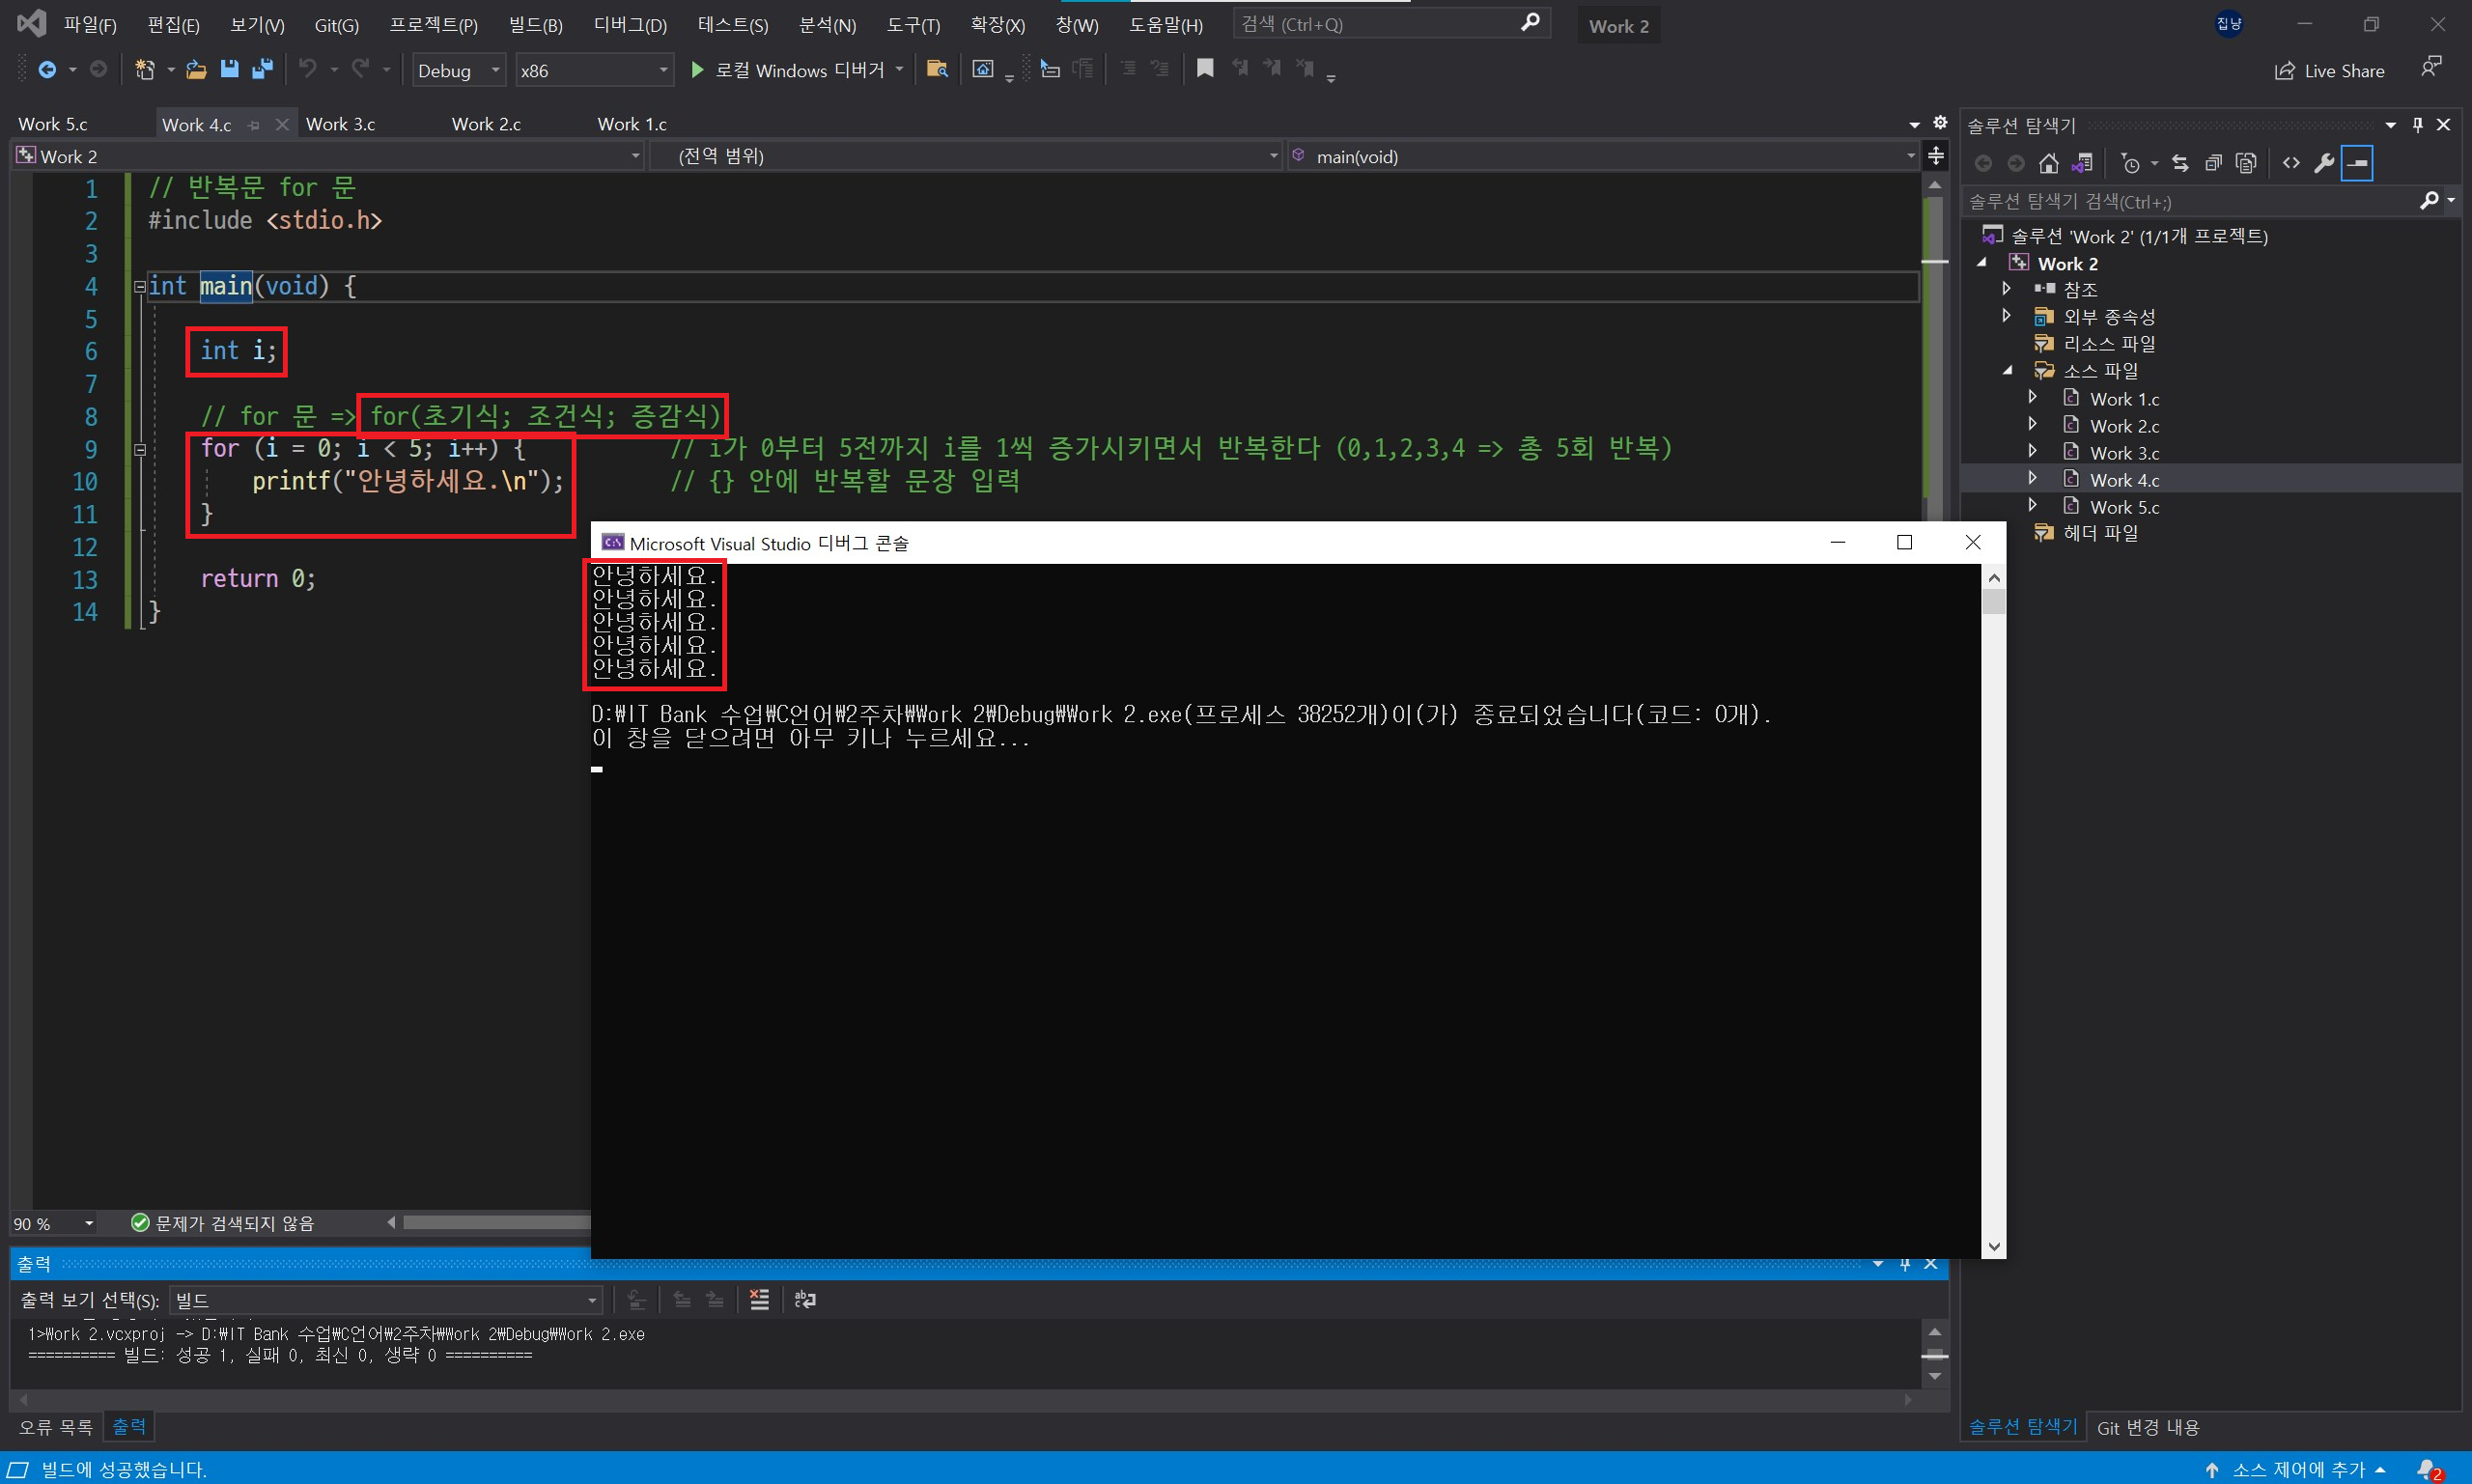Switch to the Work 3.c editor tab
This screenshot has height=1484, width=2472.
pyautogui.click(x=340, y=124)
